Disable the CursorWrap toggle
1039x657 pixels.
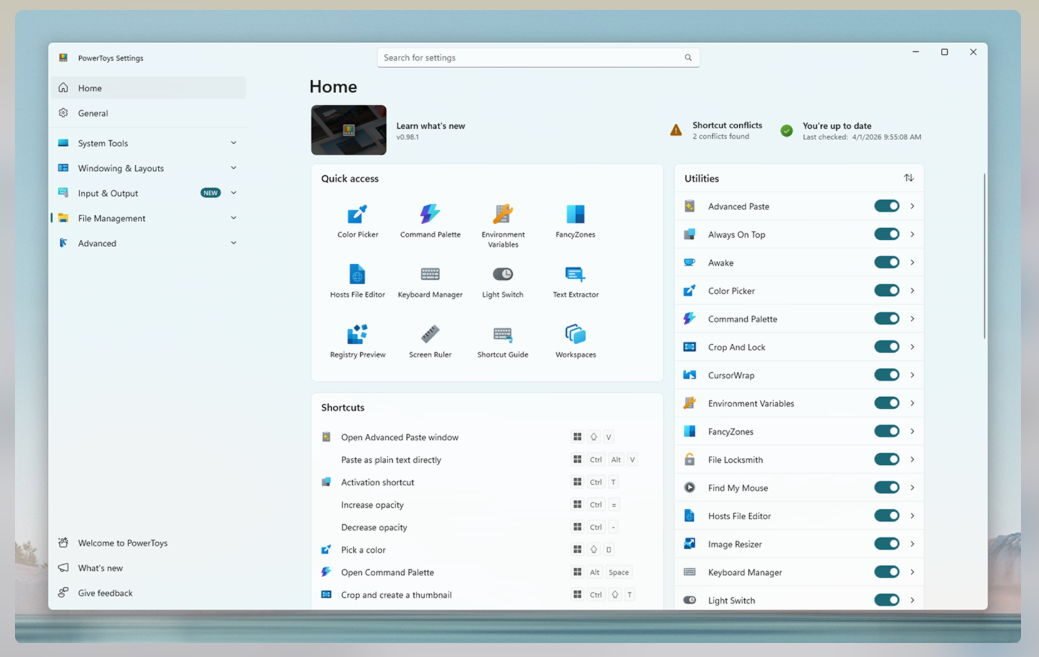coord(887,375)
